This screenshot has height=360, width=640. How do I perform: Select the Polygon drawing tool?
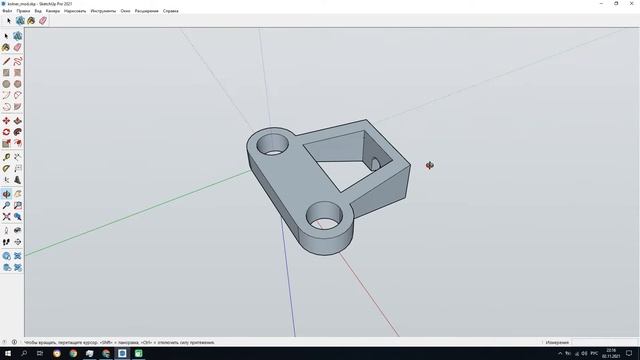[x=18, y=84]
